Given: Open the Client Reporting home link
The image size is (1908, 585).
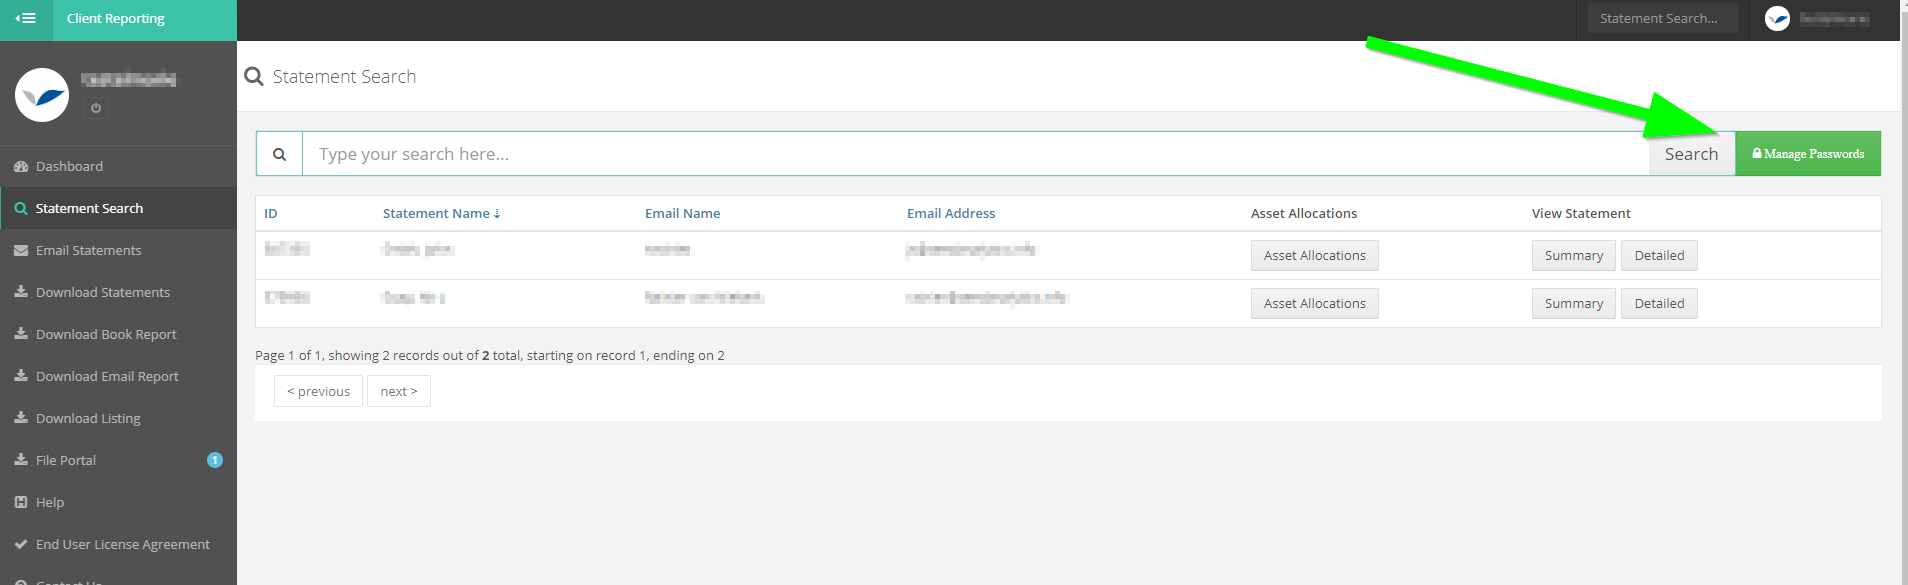Looking at the screenshot, I should click(116, 18).
